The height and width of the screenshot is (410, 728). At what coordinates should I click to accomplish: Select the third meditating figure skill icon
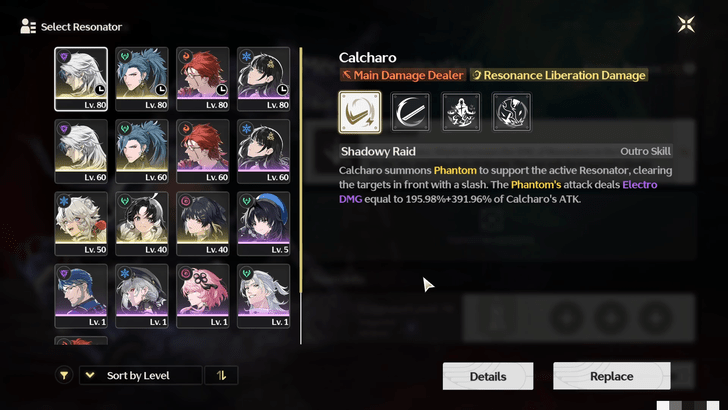point(461,112)
